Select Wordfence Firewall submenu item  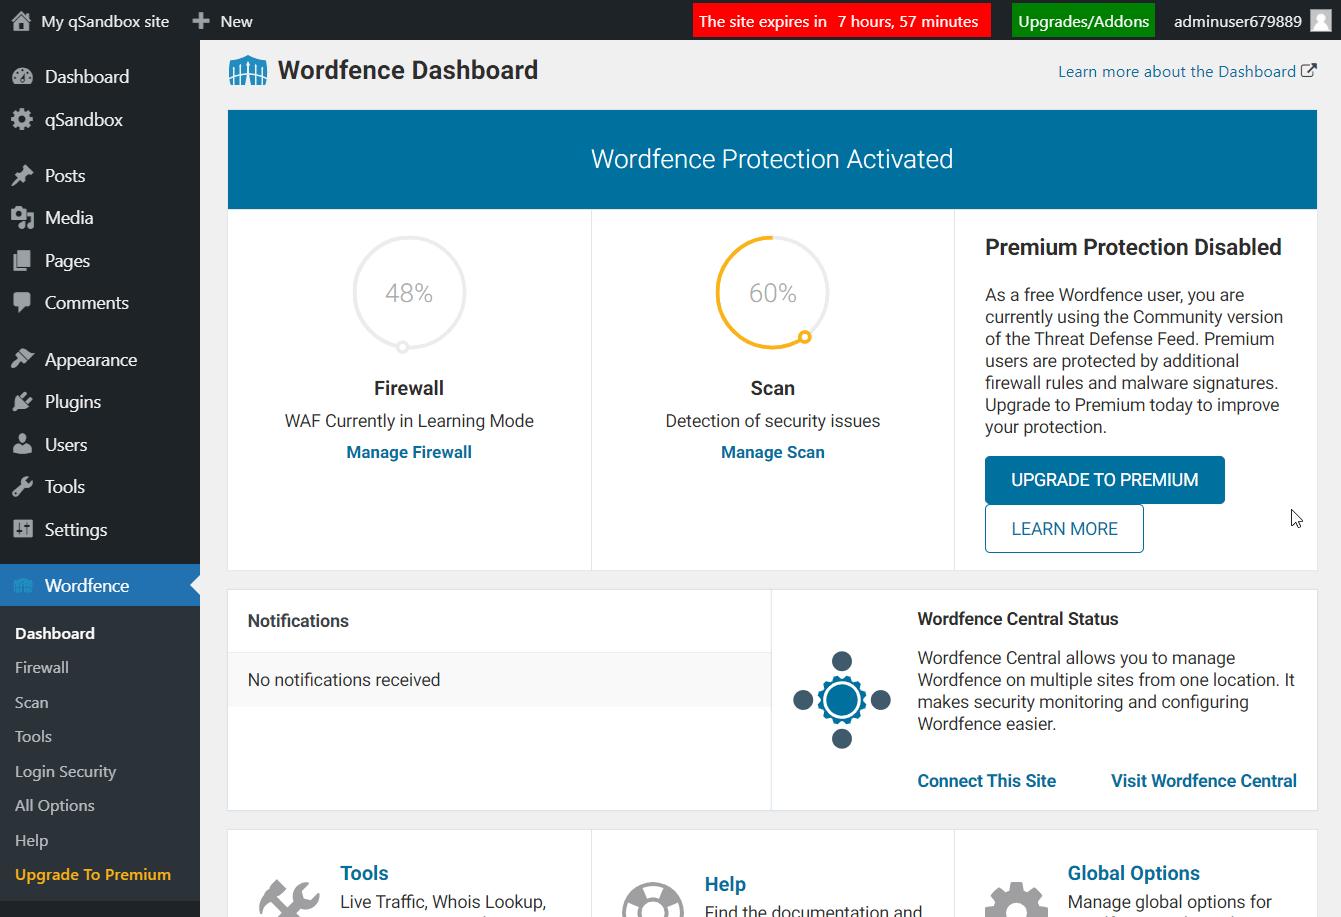(x=42, y=668)
